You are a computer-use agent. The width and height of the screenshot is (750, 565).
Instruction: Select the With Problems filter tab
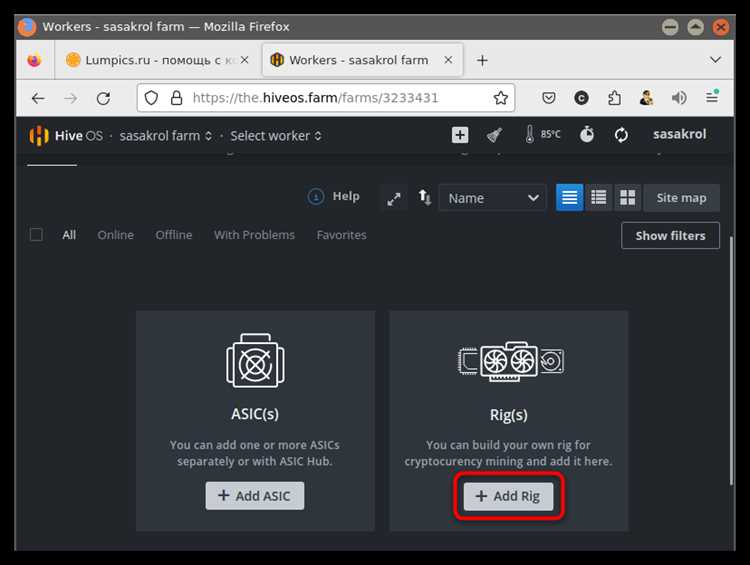254,235
